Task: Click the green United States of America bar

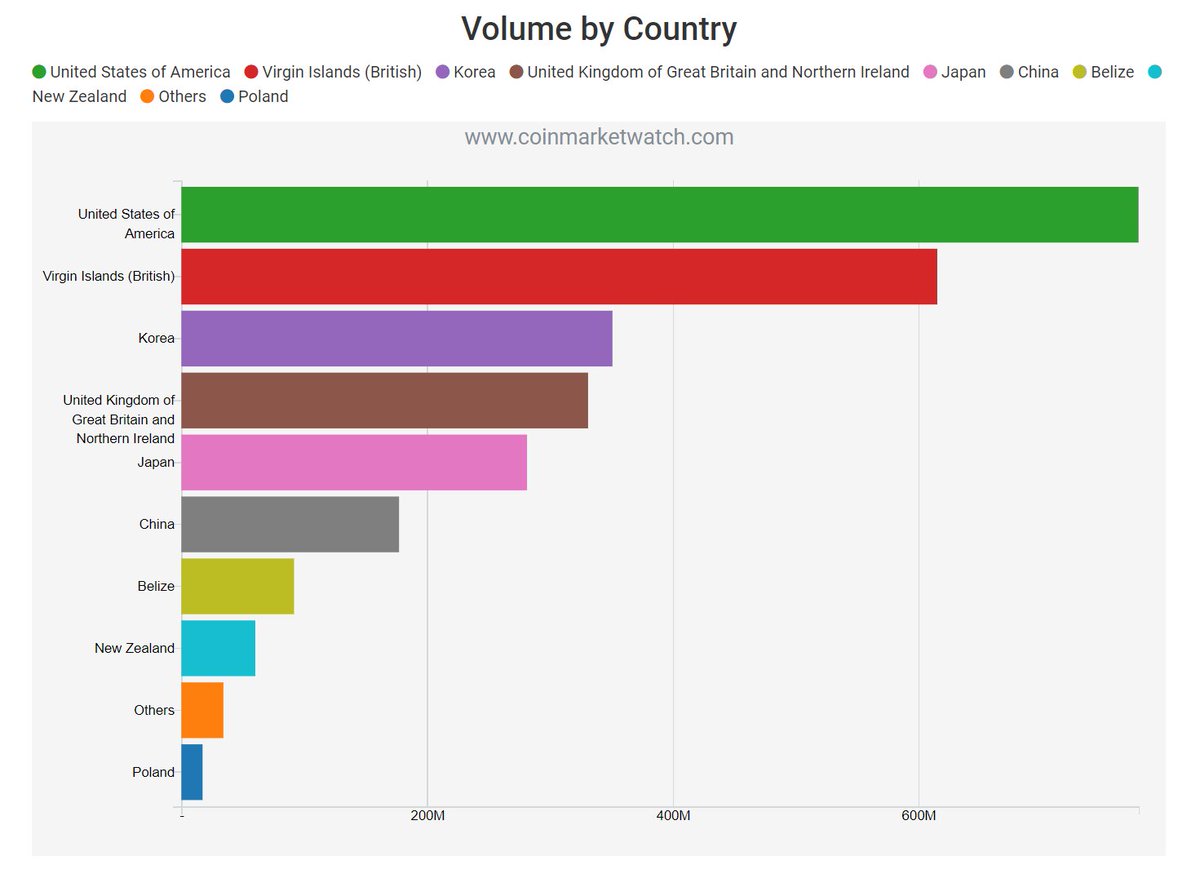Action: 660,214
